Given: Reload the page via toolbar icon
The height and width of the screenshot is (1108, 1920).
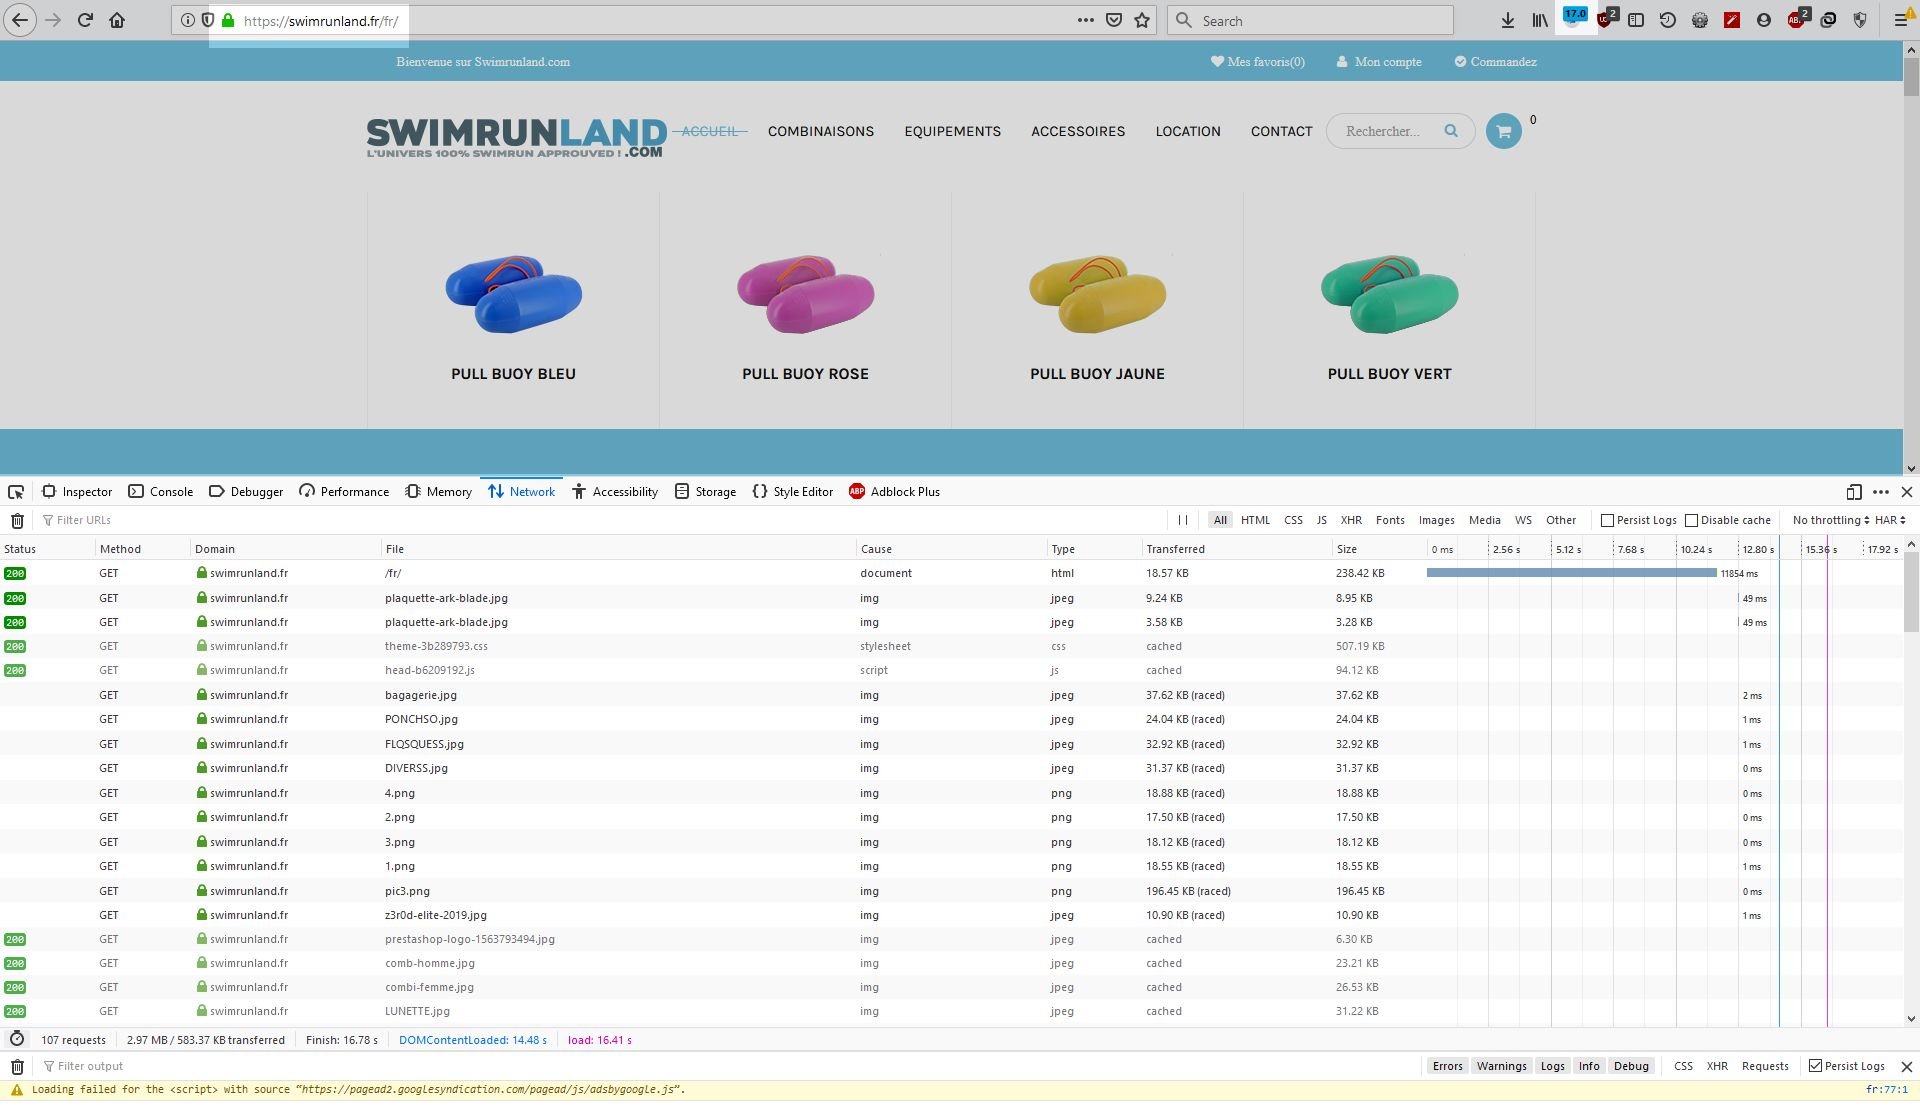Looking at the screenshot, I should (85, 20).
